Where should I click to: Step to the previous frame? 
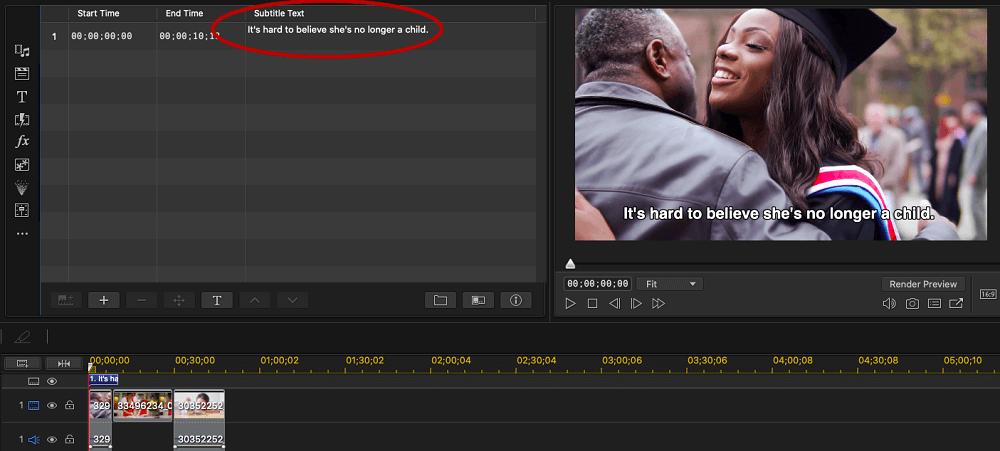click(x=614, y=304)
